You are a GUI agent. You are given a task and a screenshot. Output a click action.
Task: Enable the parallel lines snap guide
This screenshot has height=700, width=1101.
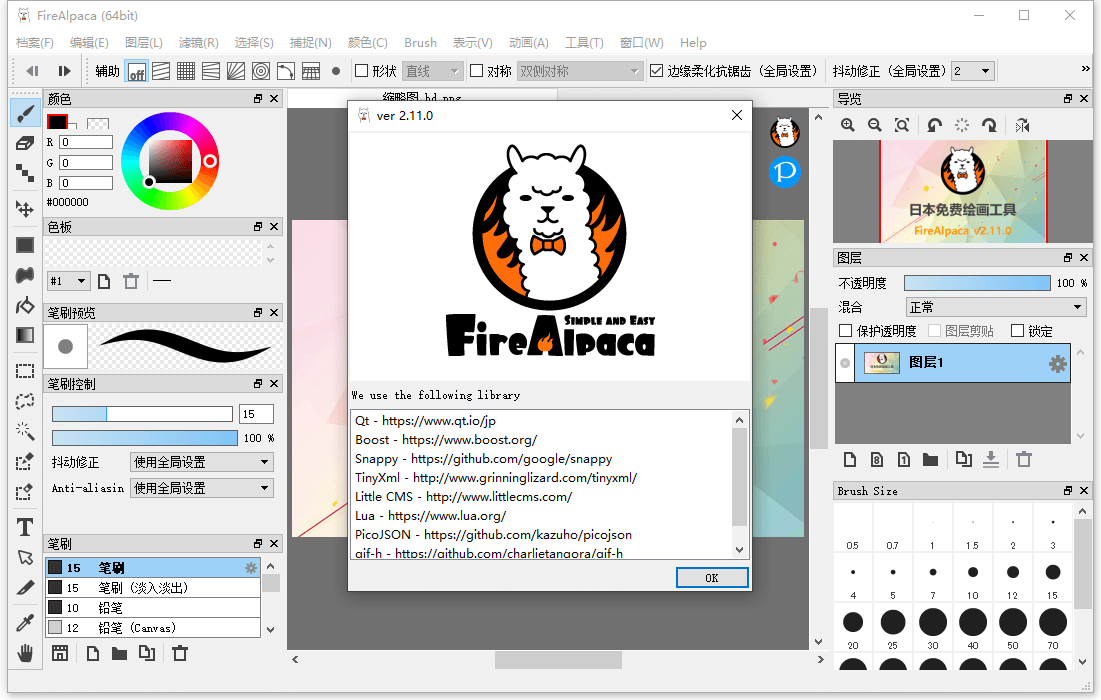[161, 71]
